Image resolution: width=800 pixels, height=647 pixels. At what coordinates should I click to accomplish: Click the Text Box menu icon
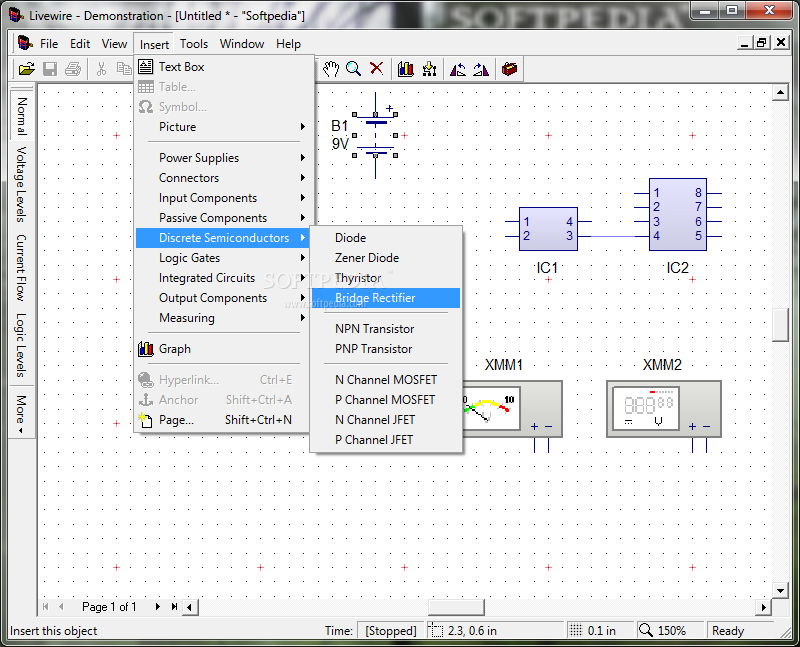[x=146, y=67]
